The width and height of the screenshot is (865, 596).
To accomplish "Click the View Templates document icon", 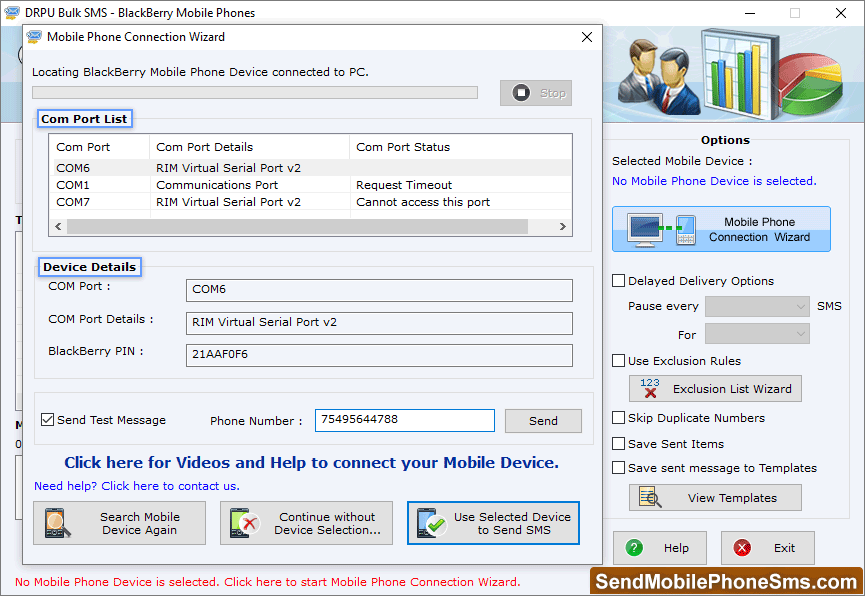I will point(650,497).
